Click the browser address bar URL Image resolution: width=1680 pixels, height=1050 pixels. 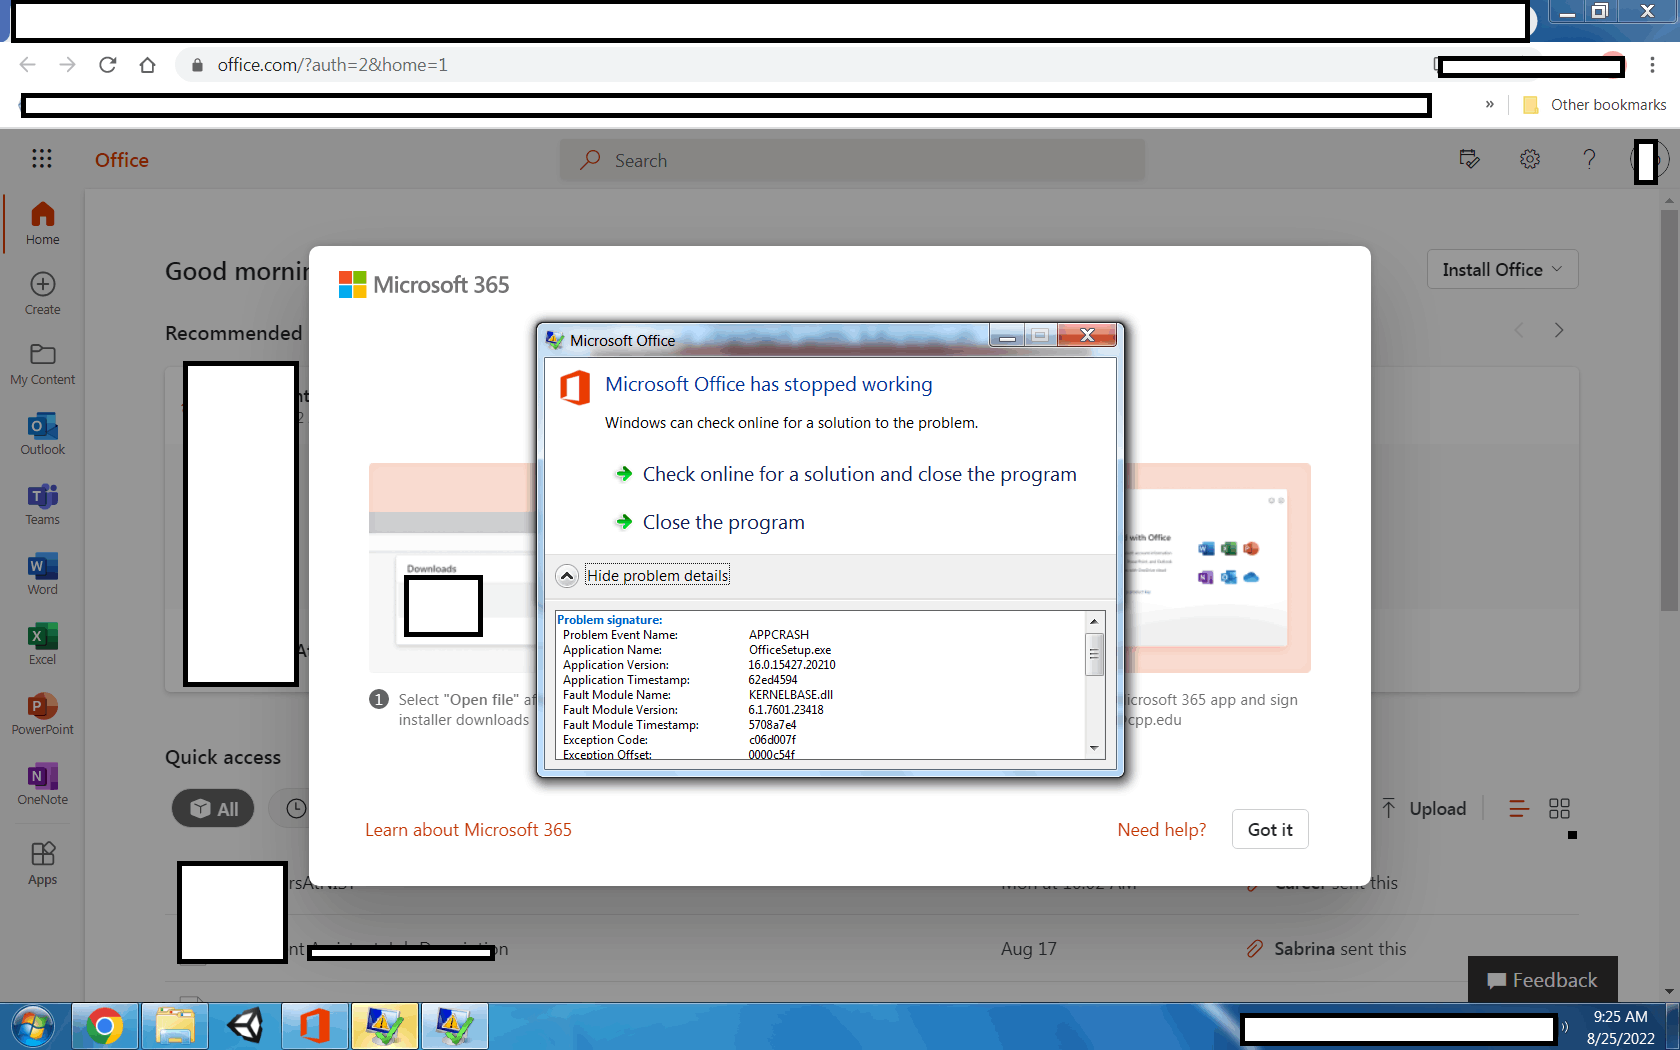pyautogui.click(x=333, y=65)
